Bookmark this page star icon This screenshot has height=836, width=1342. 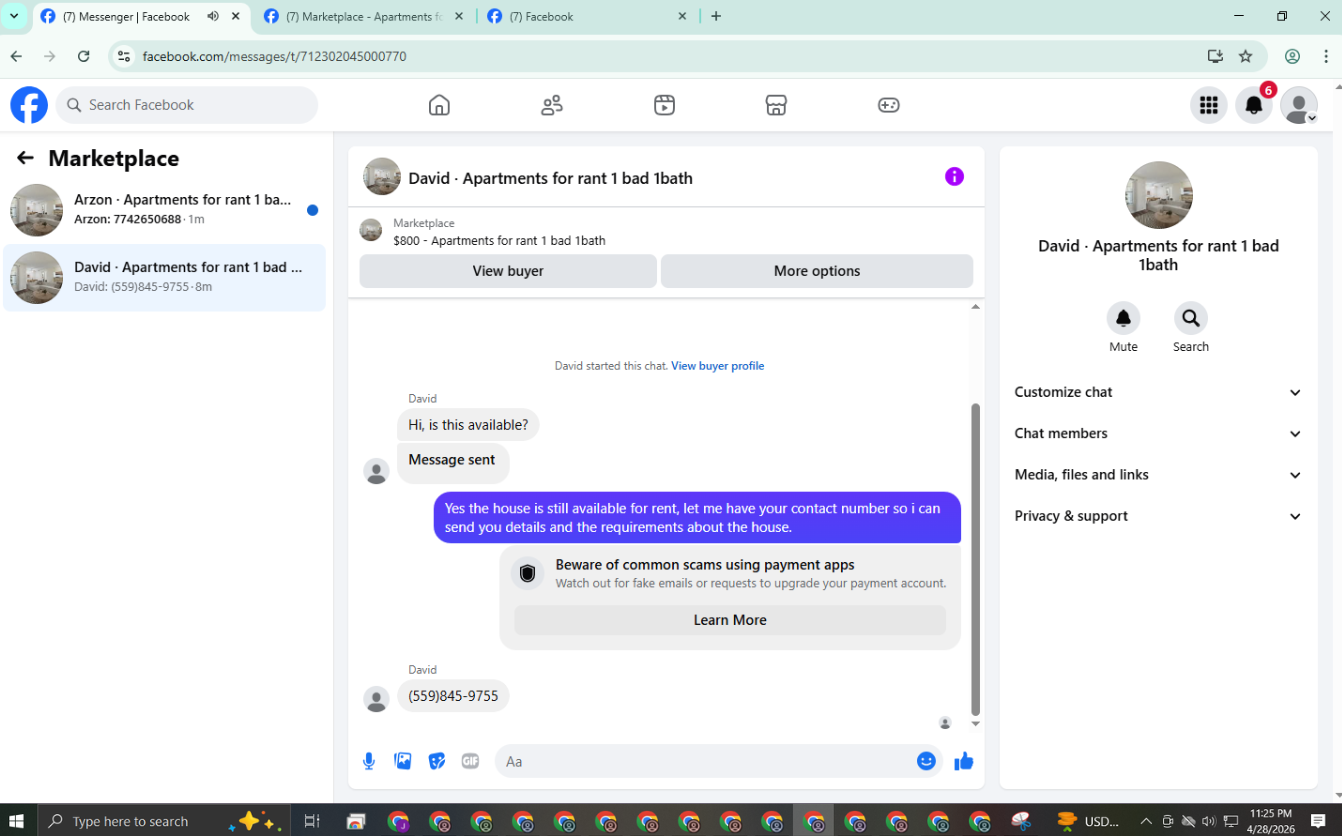tap(1245, 56)
